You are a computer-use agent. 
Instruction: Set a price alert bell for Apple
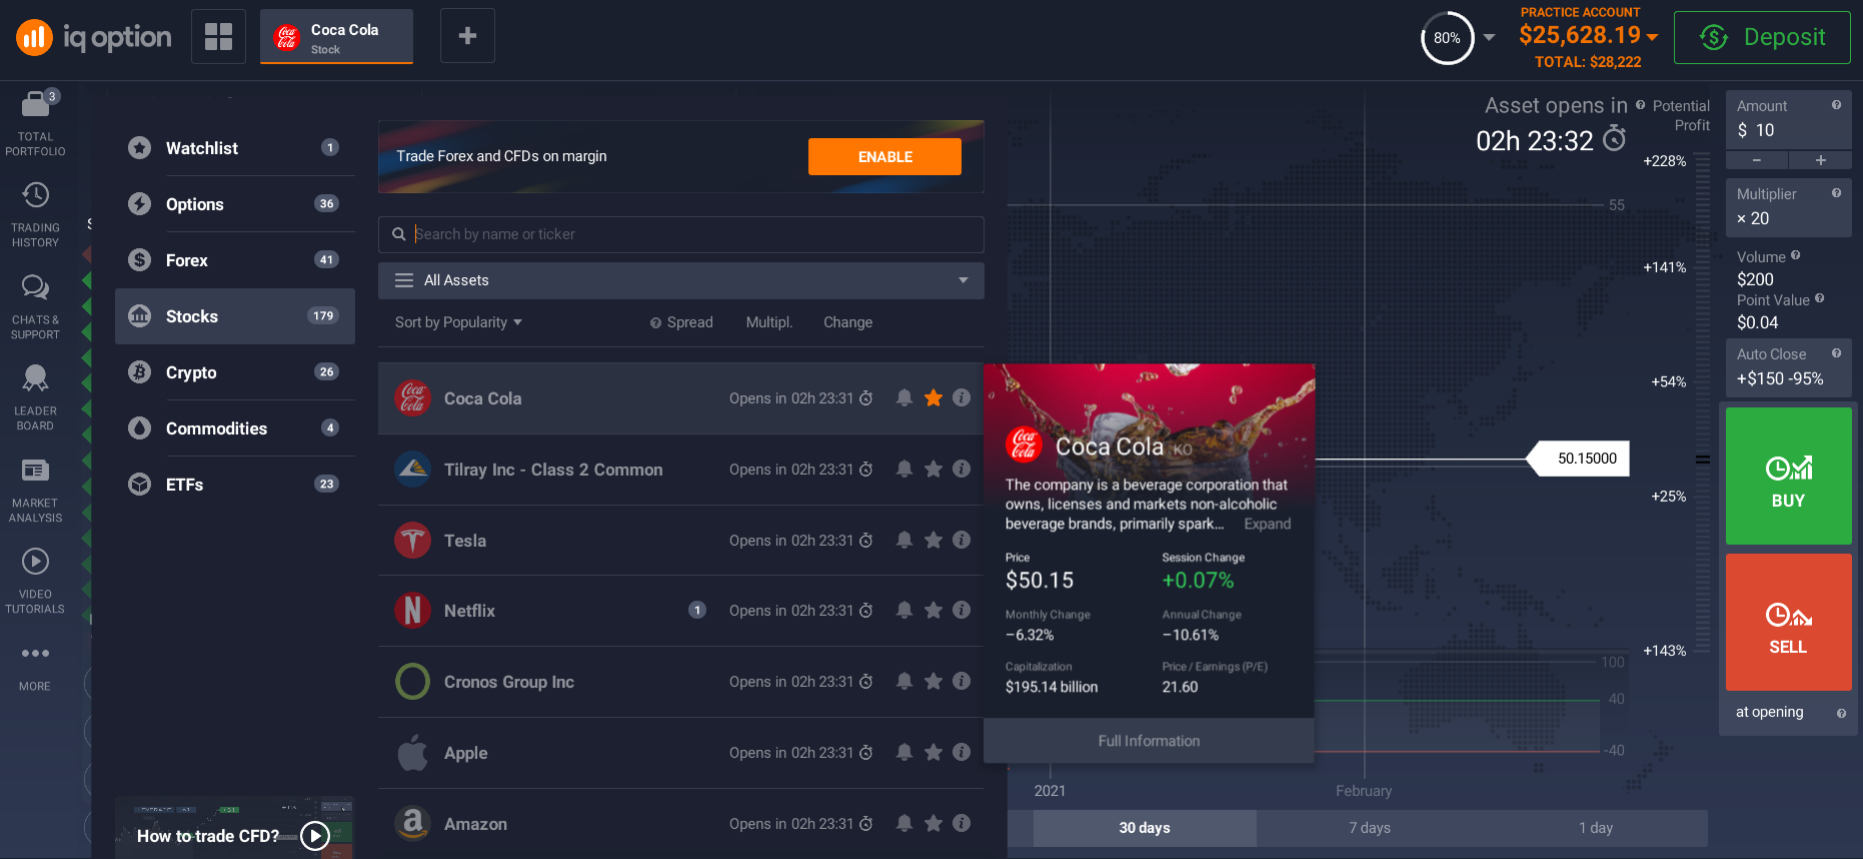pyautogui.click(x=904, y=752)
